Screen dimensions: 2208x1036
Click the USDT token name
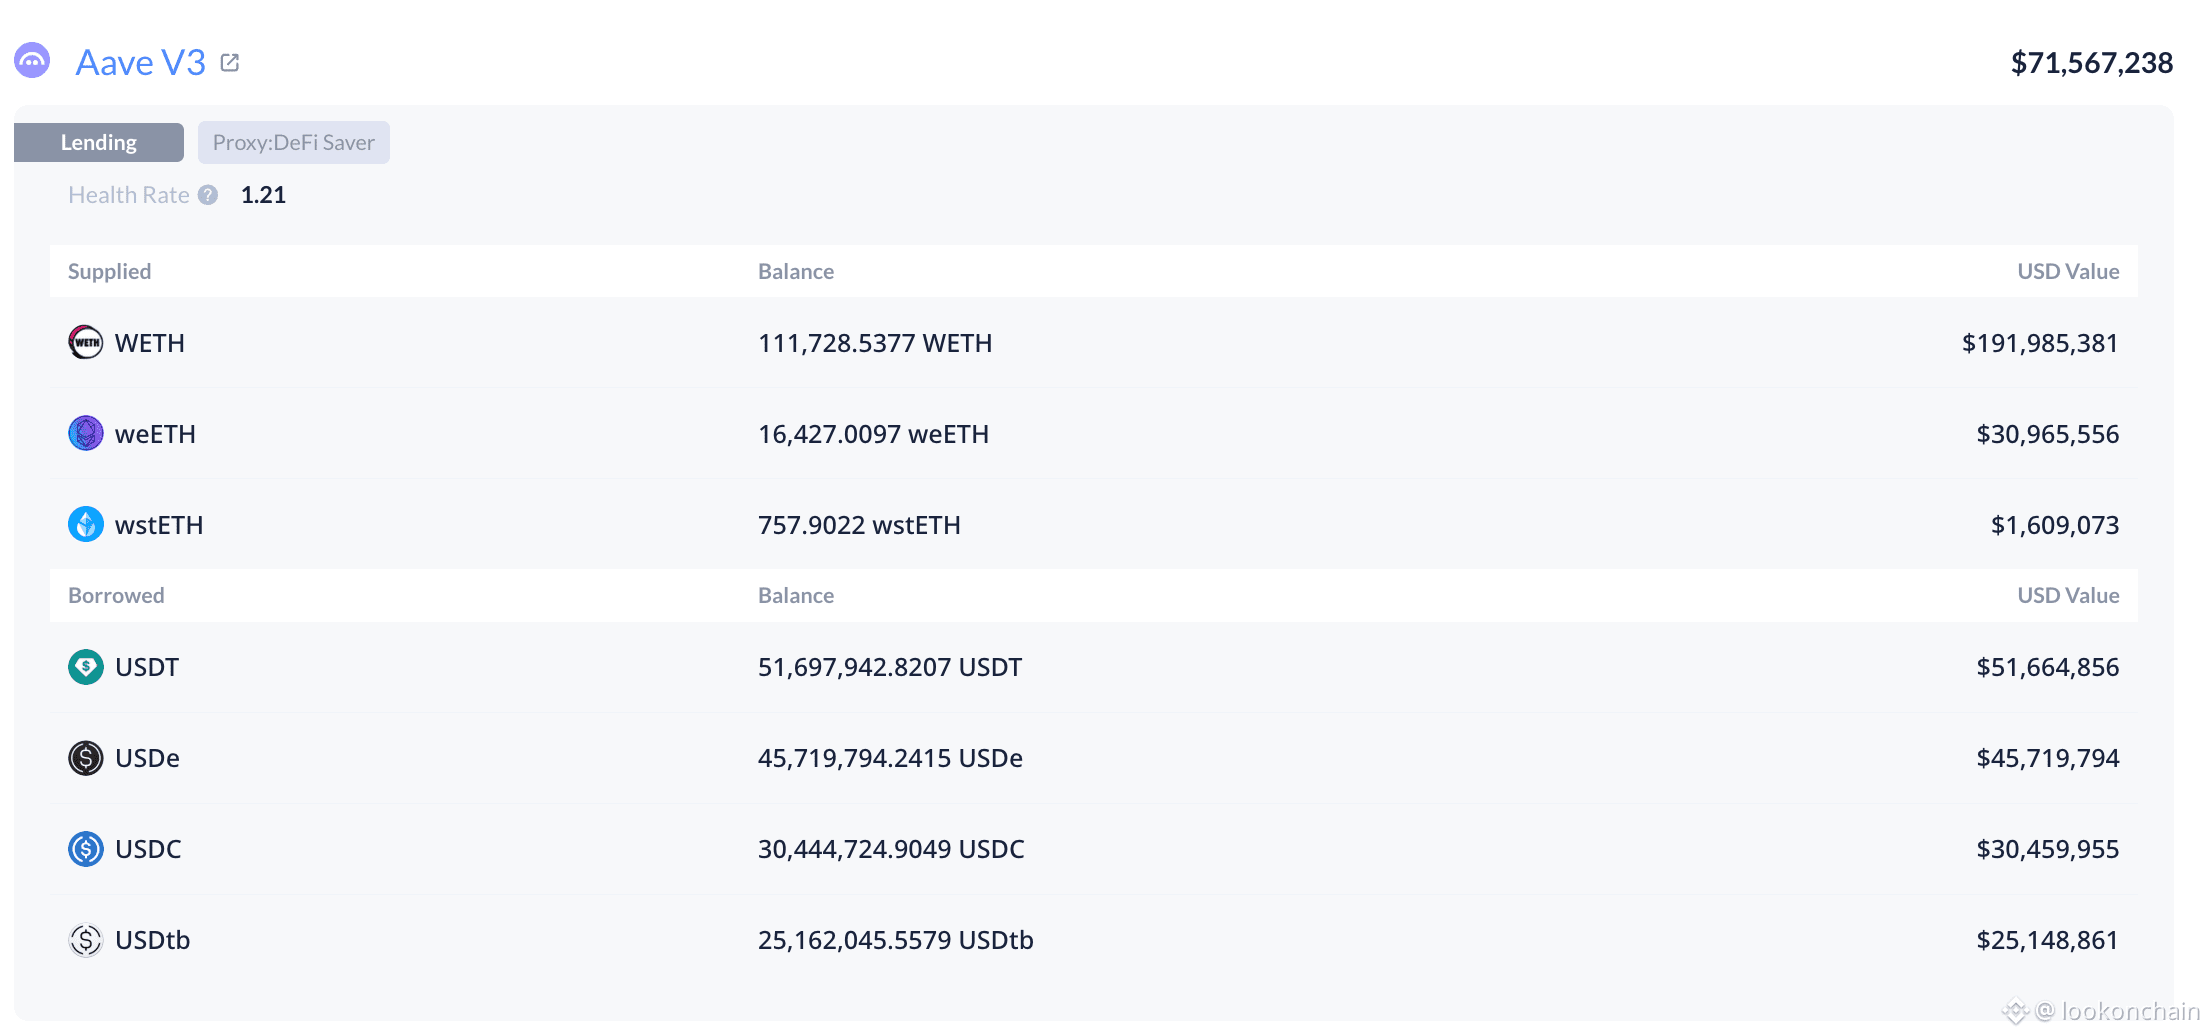pos(147,667)
